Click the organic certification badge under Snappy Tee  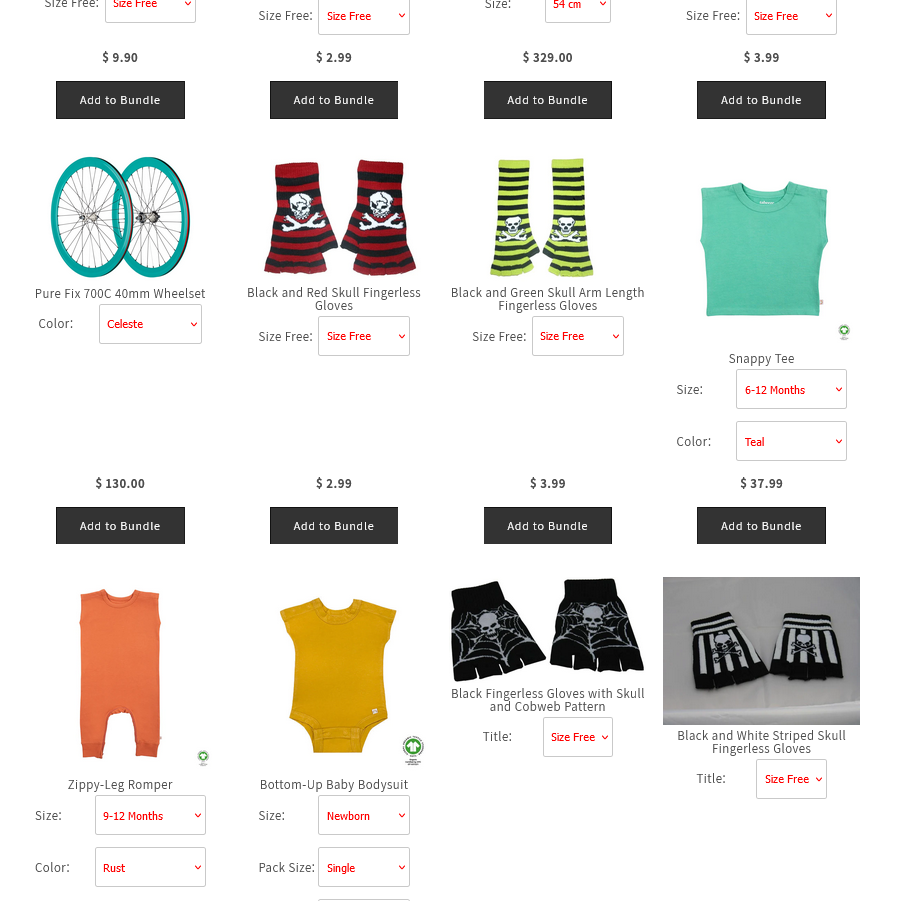coord(844,332)
